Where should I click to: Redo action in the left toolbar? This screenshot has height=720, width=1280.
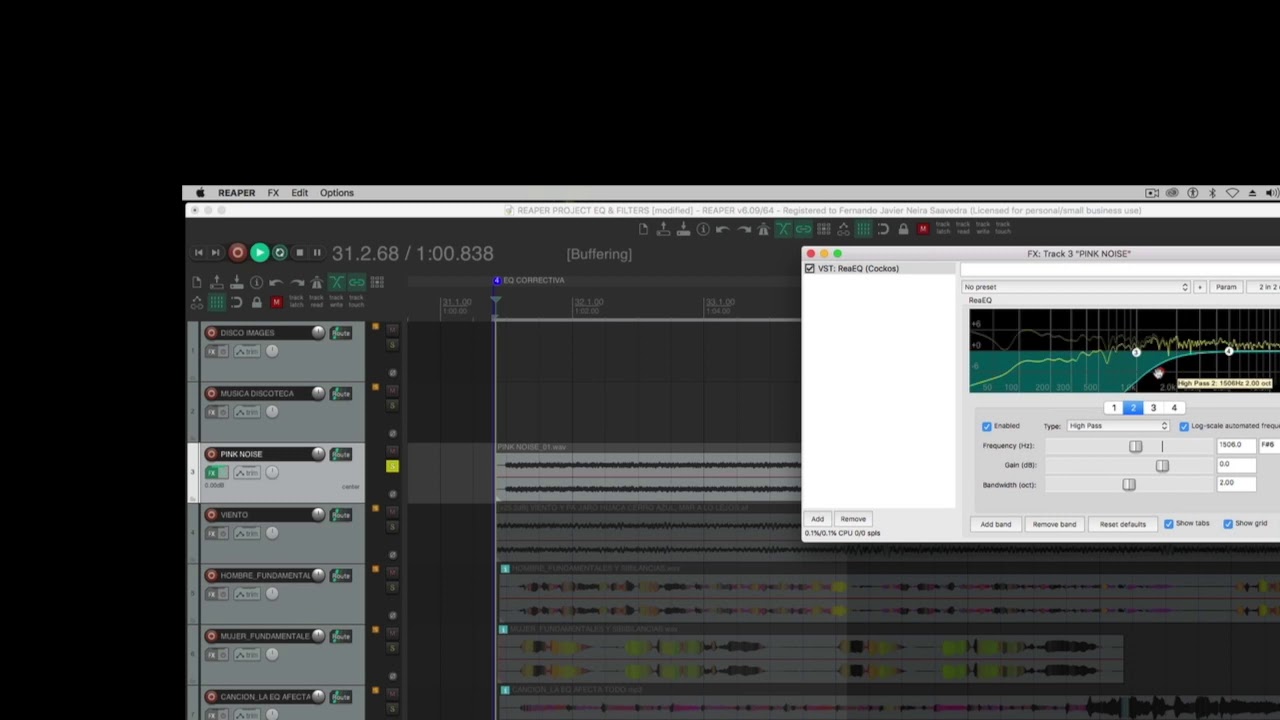click(x=297, y=283)
